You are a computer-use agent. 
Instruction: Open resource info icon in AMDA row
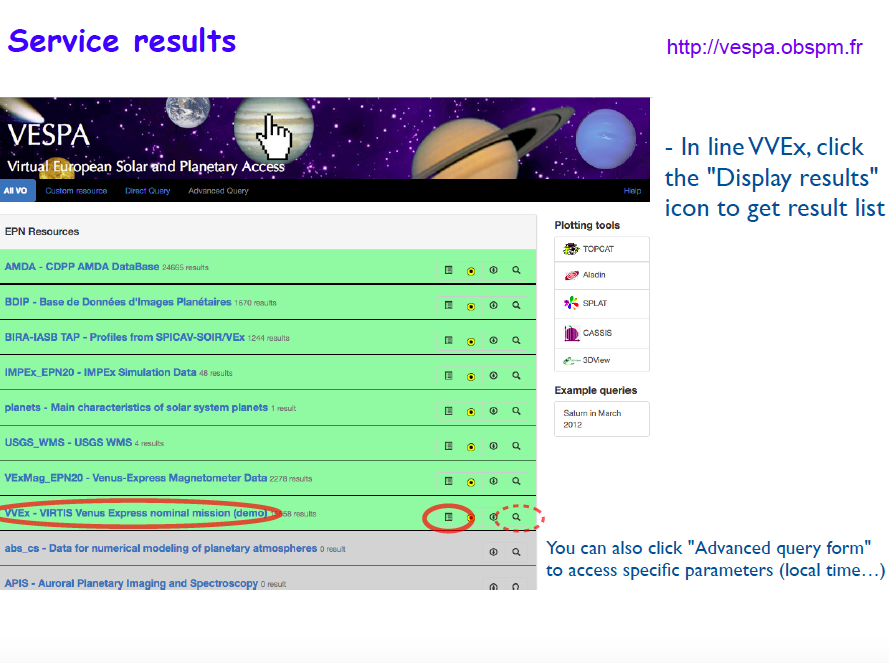(494, 271)
